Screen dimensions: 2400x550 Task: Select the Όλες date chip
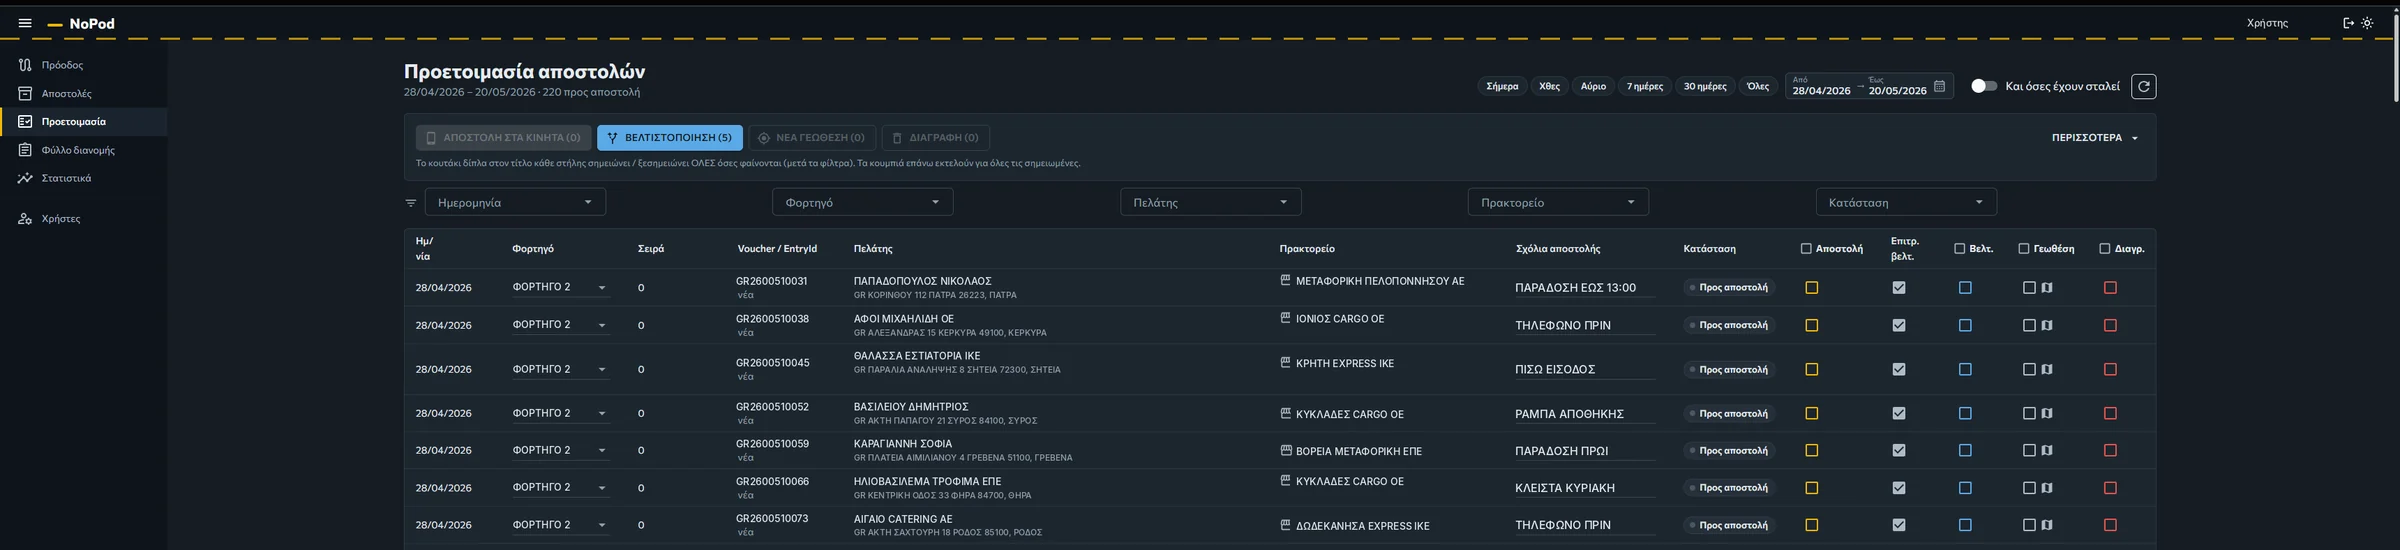click(1758, 86)
